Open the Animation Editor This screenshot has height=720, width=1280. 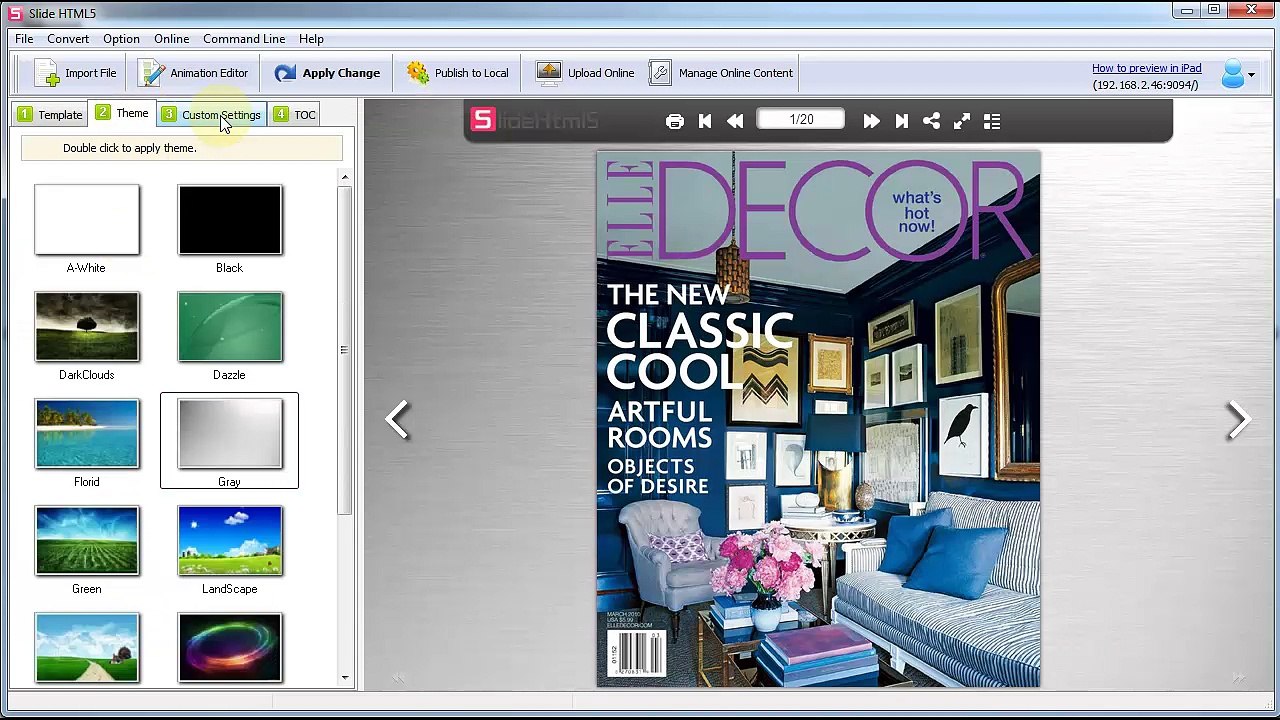point(193,73)
